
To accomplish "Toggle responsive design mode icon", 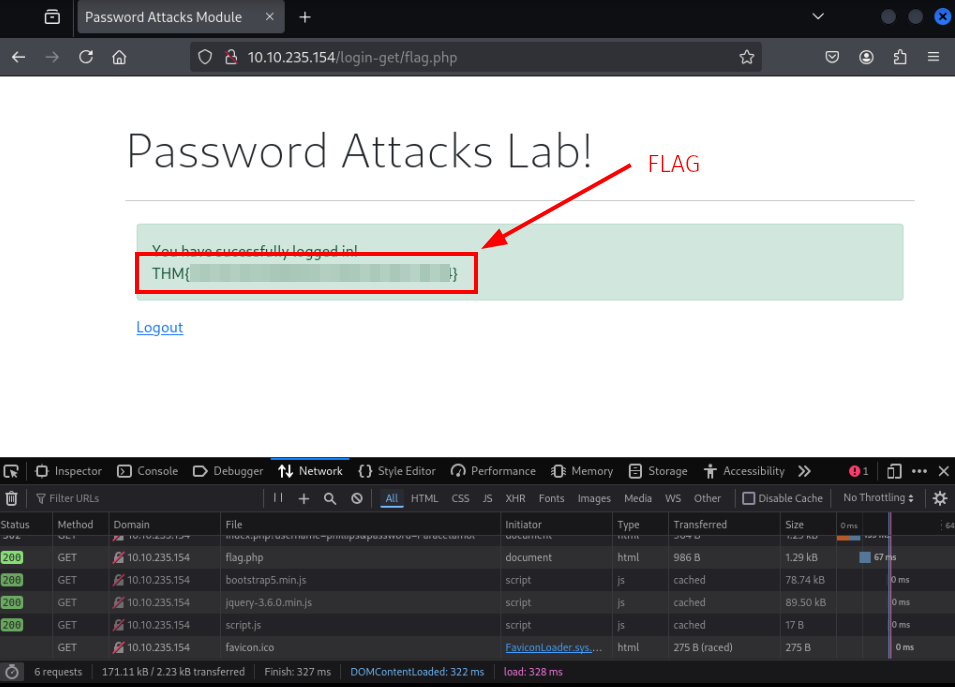I will coord(894,471).
